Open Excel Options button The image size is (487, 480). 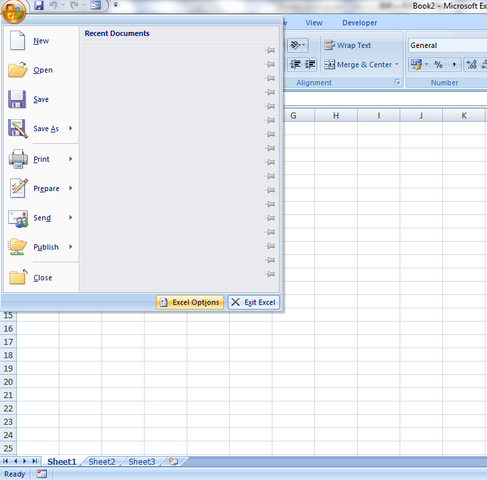coord(190,302)
